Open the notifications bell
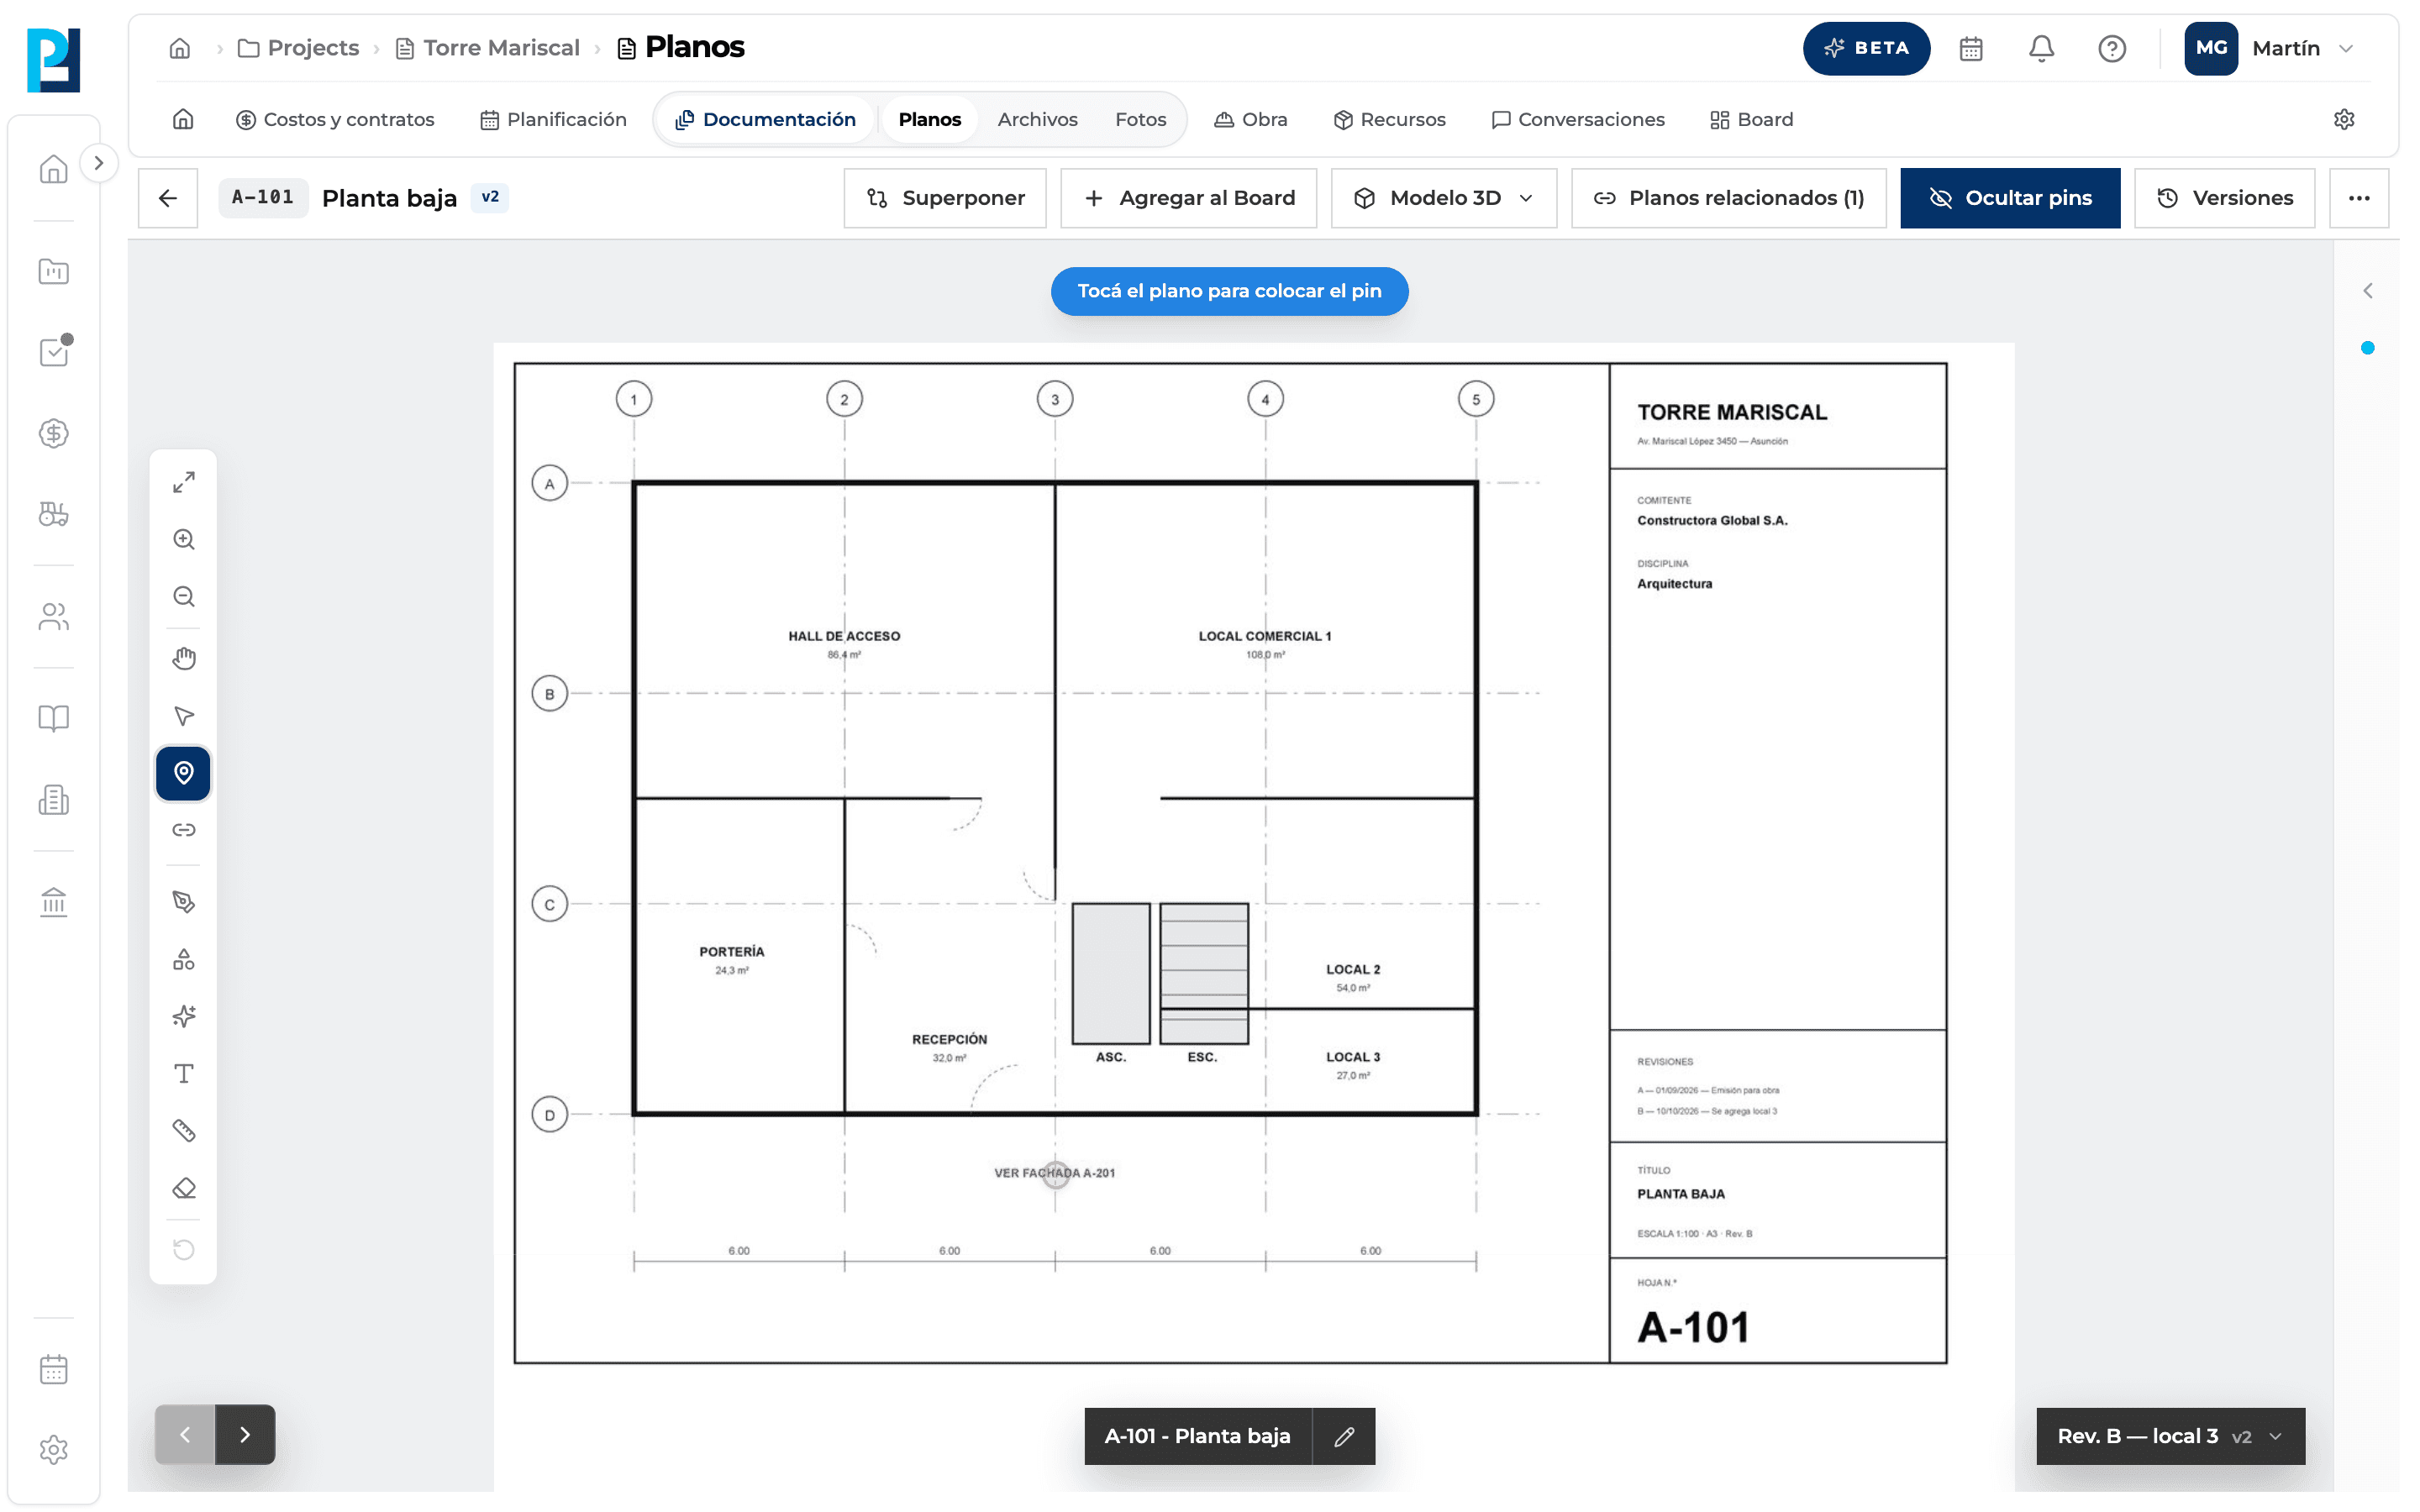This screenshot has width=2420, height=1512. point(2041,48)
